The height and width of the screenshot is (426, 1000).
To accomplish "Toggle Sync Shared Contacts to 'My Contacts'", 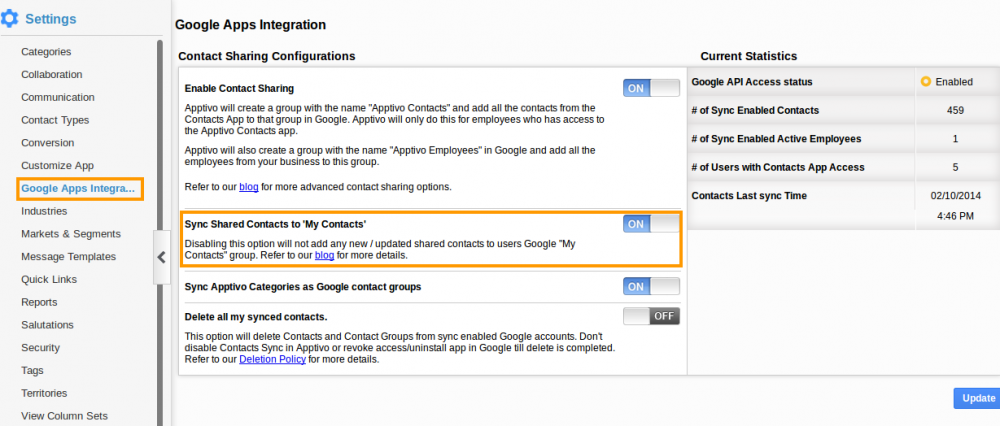I will (x=651, y=224).
